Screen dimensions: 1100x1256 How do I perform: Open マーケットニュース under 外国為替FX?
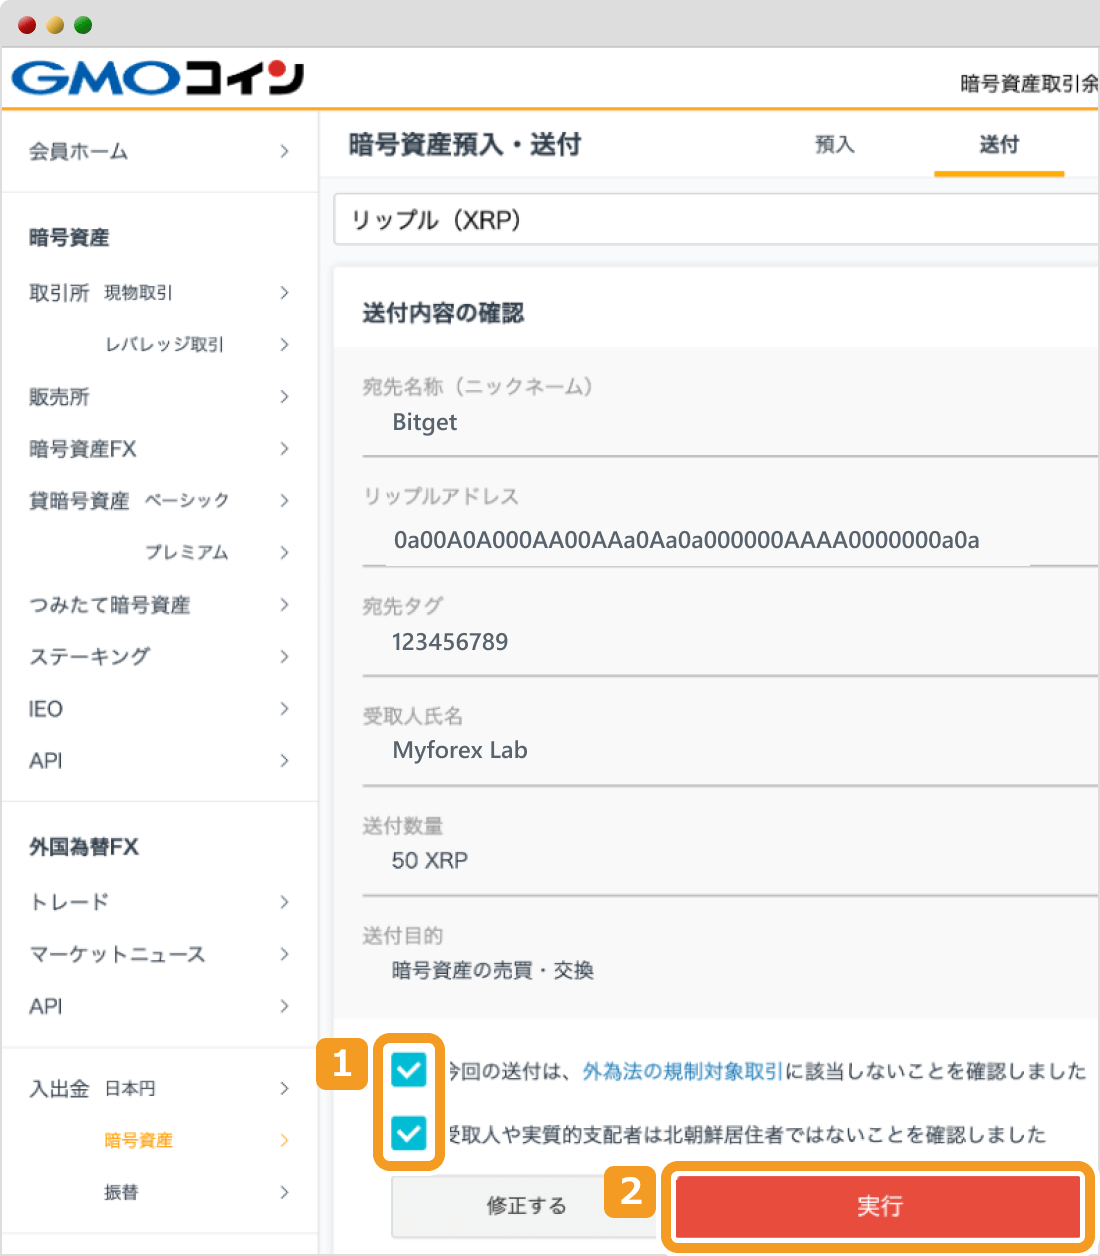pos(117,954)
